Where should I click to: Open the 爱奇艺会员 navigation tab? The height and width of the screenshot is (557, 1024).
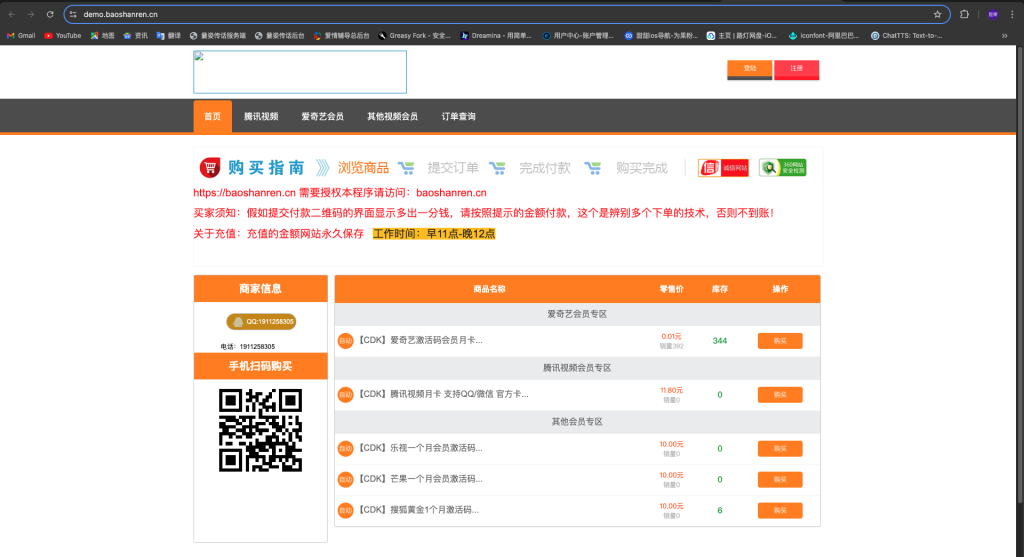pos(323,116)
